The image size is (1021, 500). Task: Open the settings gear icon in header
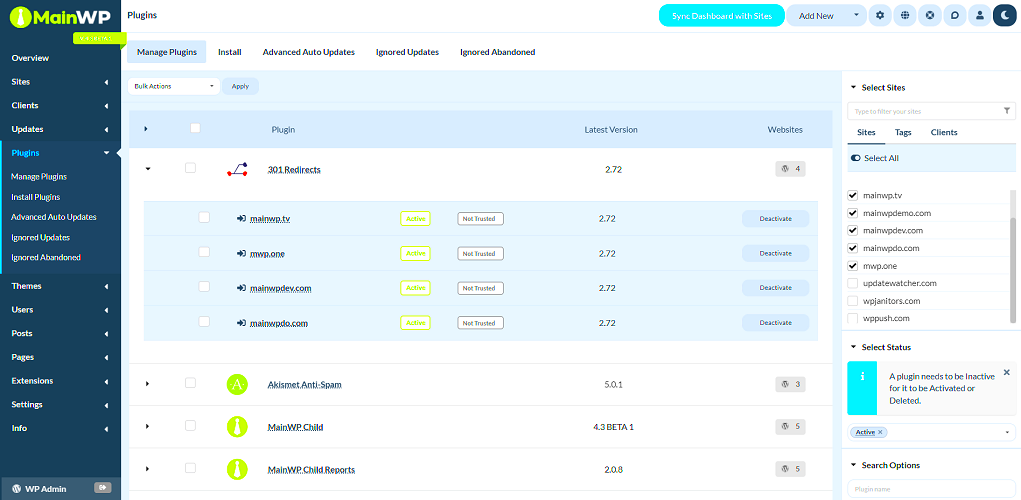coord(880,16)
